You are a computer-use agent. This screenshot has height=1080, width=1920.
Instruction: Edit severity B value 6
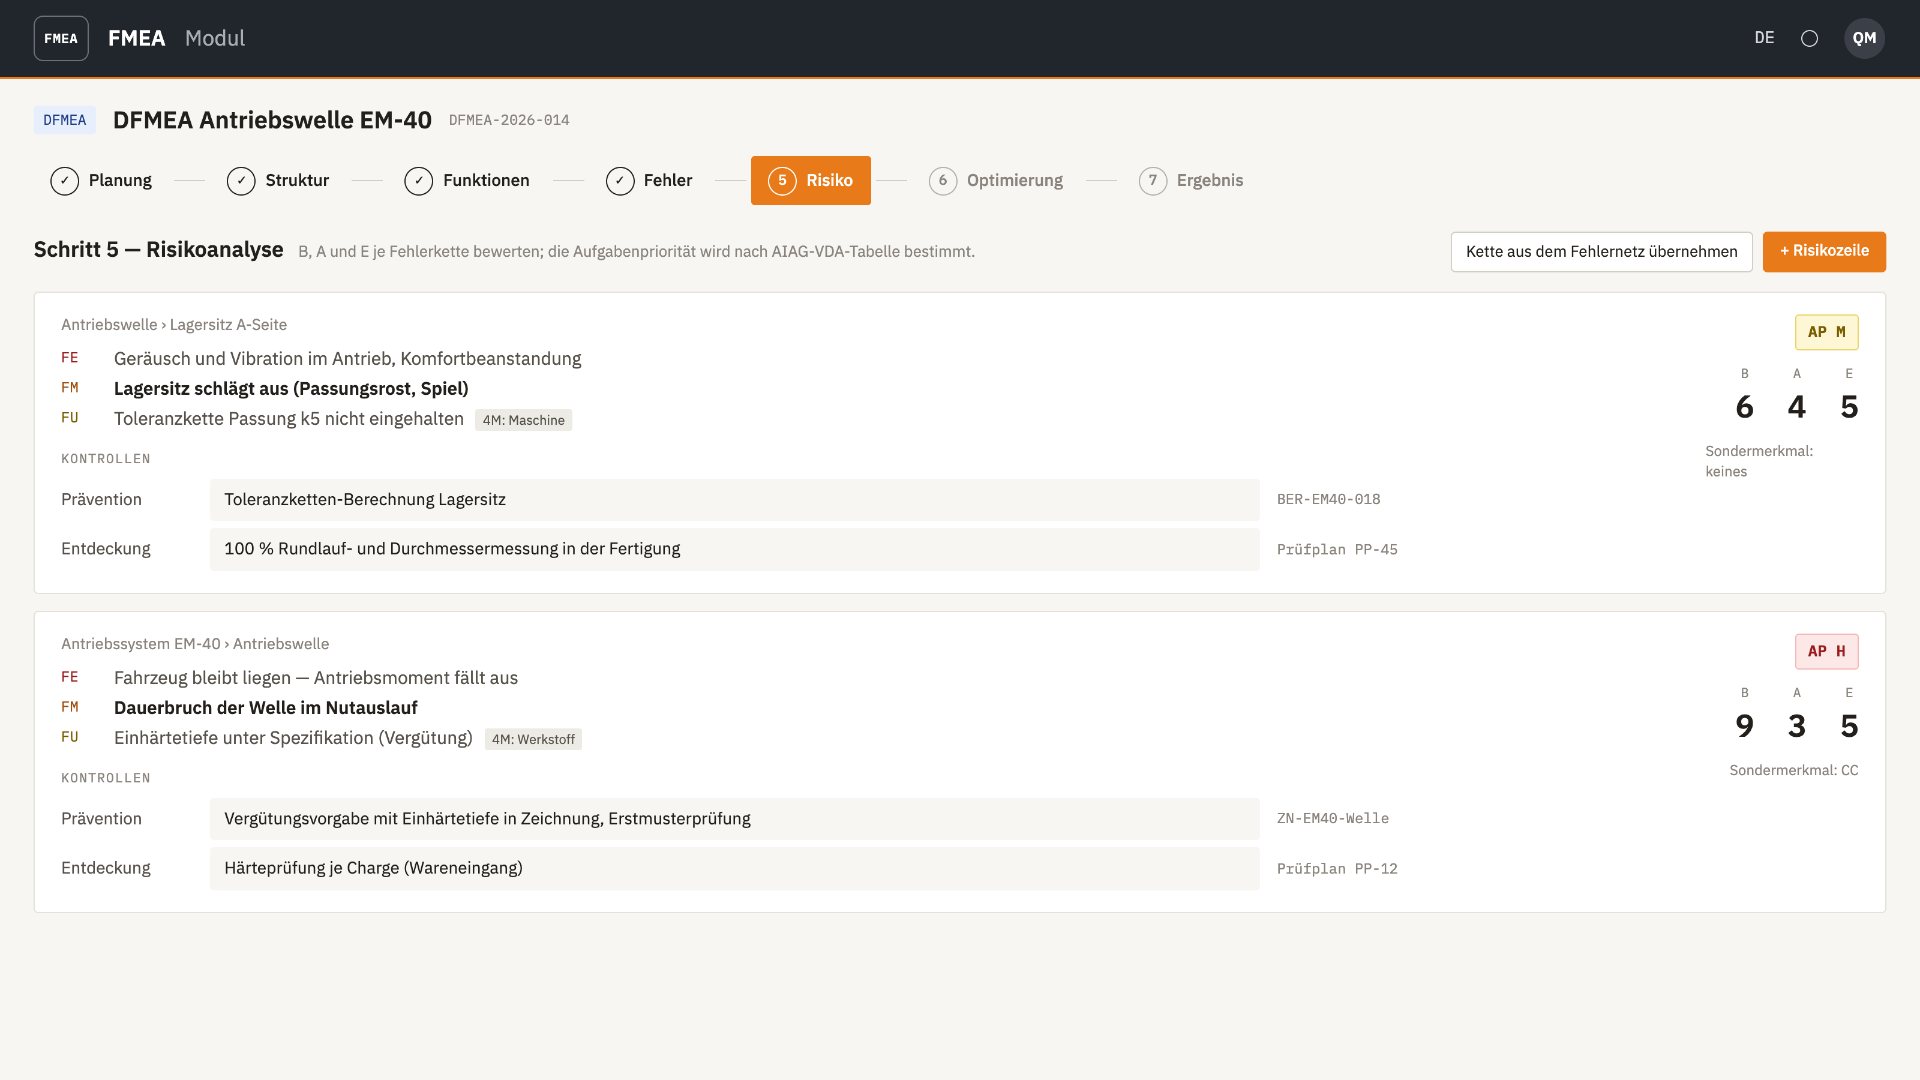tap(1745, 407)
